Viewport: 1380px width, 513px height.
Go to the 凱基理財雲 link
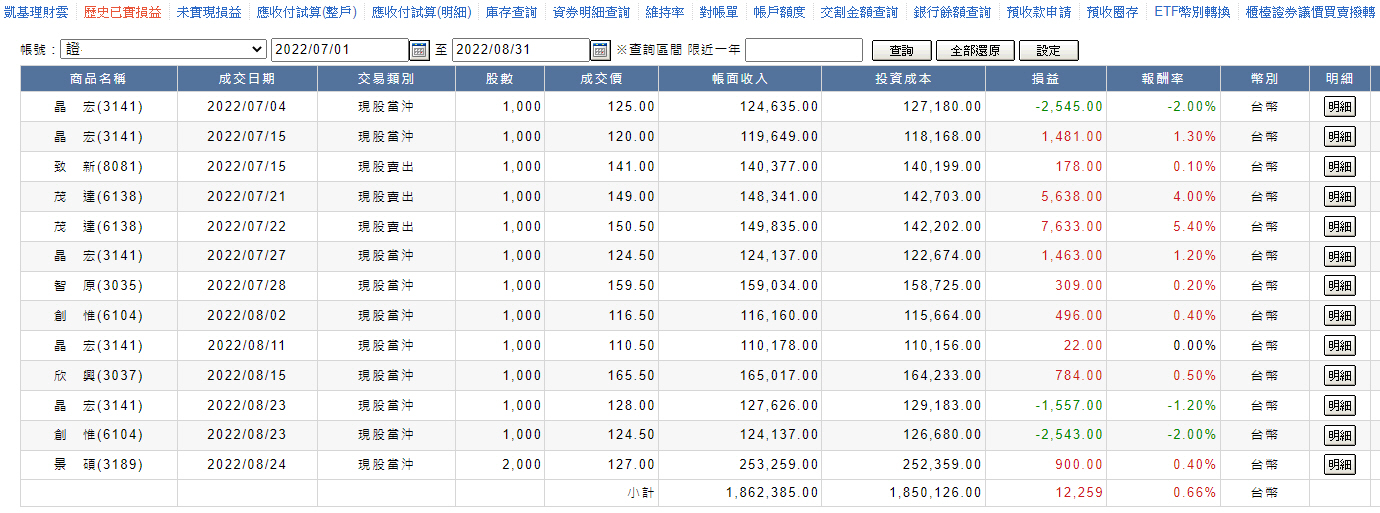coord(36,13)
